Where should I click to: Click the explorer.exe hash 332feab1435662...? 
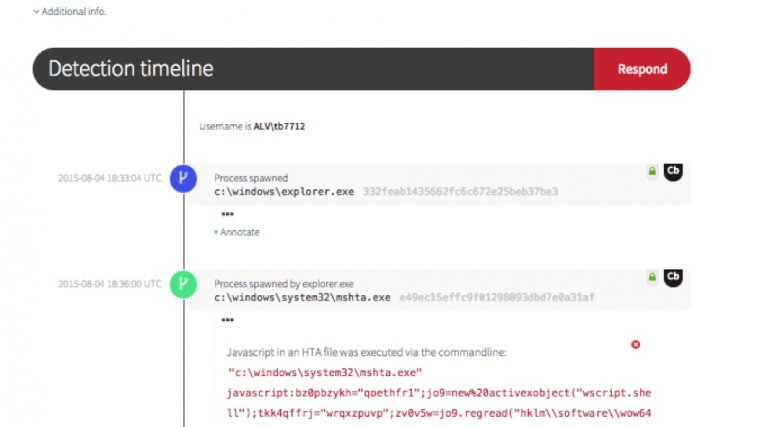pyautogui.click(x=459, y=191)
